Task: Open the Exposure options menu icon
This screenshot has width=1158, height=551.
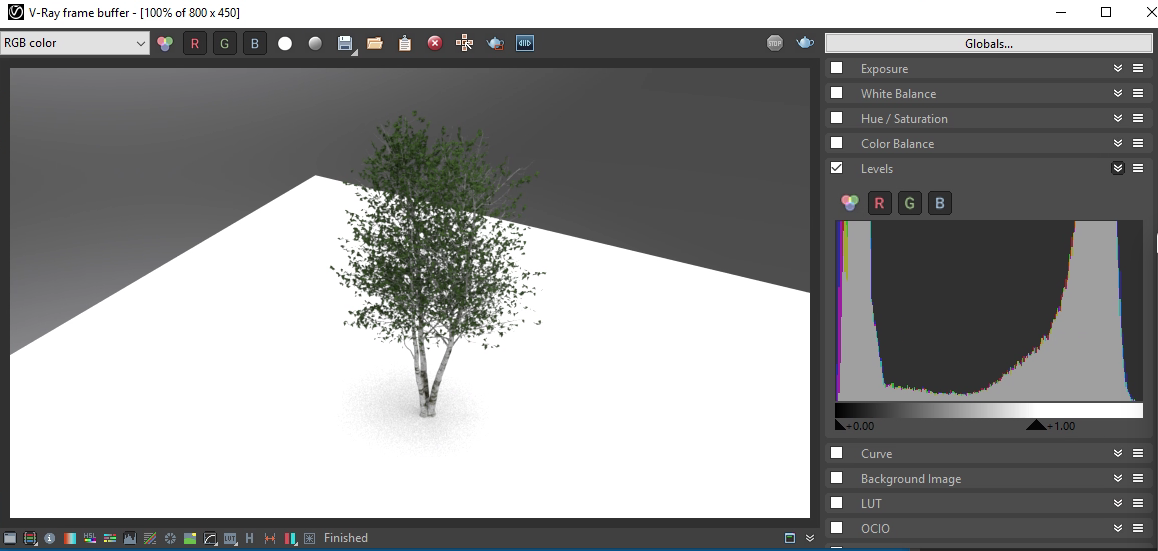Action: pos(1138,68)
